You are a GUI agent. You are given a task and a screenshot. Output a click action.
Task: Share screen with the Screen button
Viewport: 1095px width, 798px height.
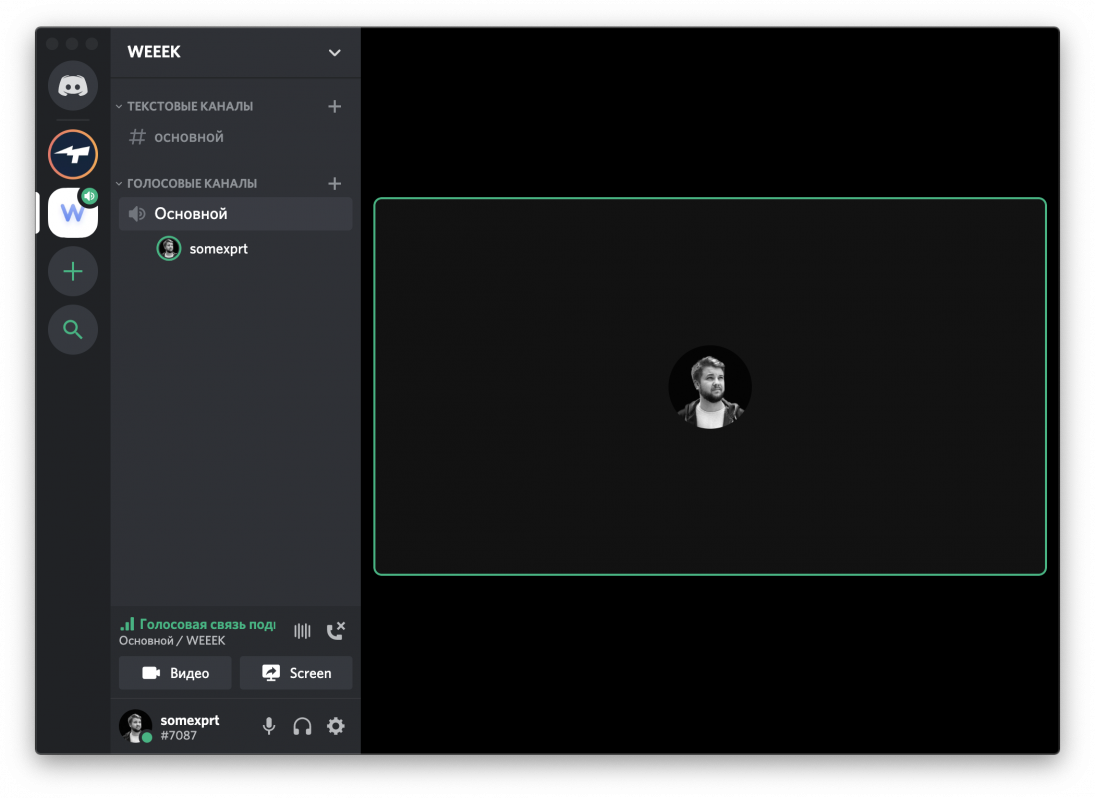296,673
